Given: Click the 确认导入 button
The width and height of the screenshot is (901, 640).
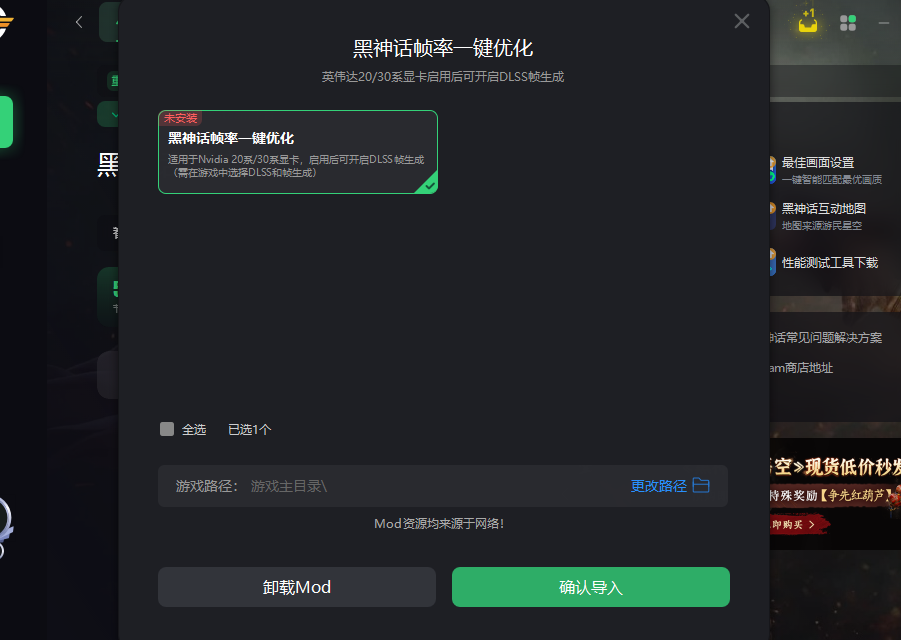Looking at the screenshot, I should pyautogui.click(x=591, y=587).
